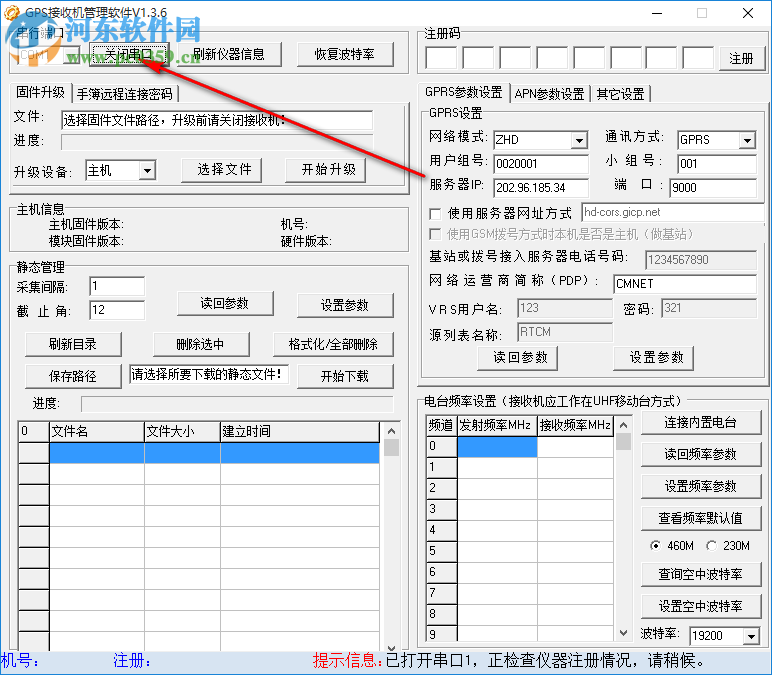
Task: Click the app icon in title bar
Action: tap(12, 13)
